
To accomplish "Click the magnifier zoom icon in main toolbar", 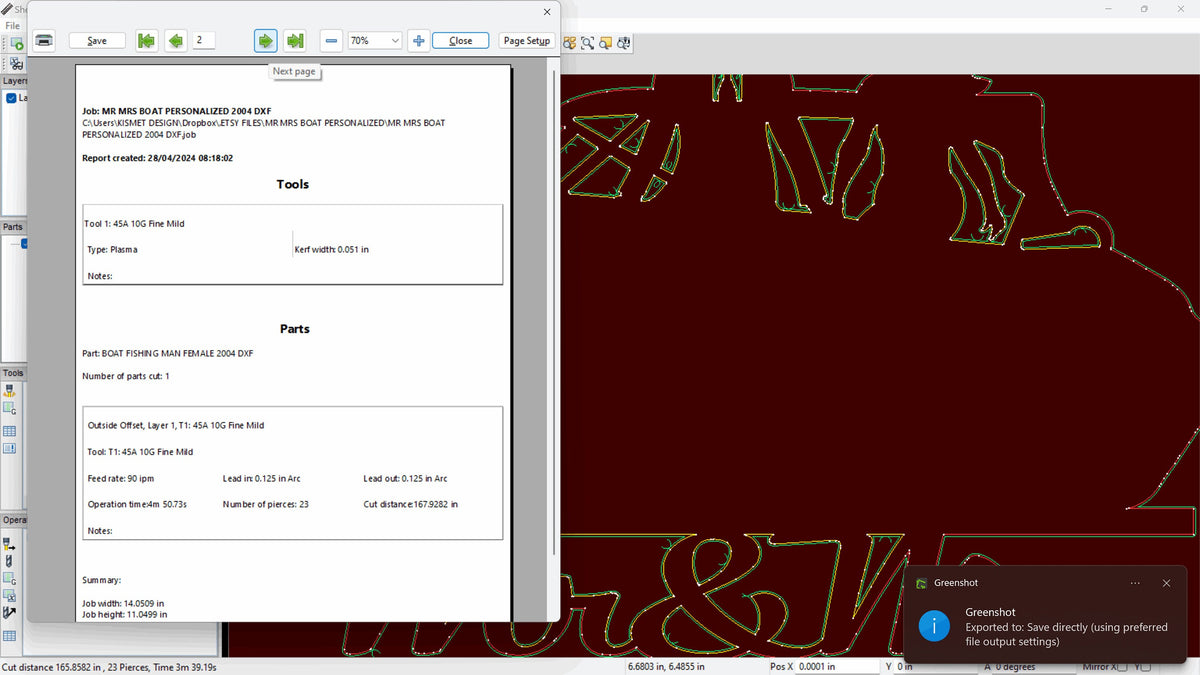I will point(588,43).
